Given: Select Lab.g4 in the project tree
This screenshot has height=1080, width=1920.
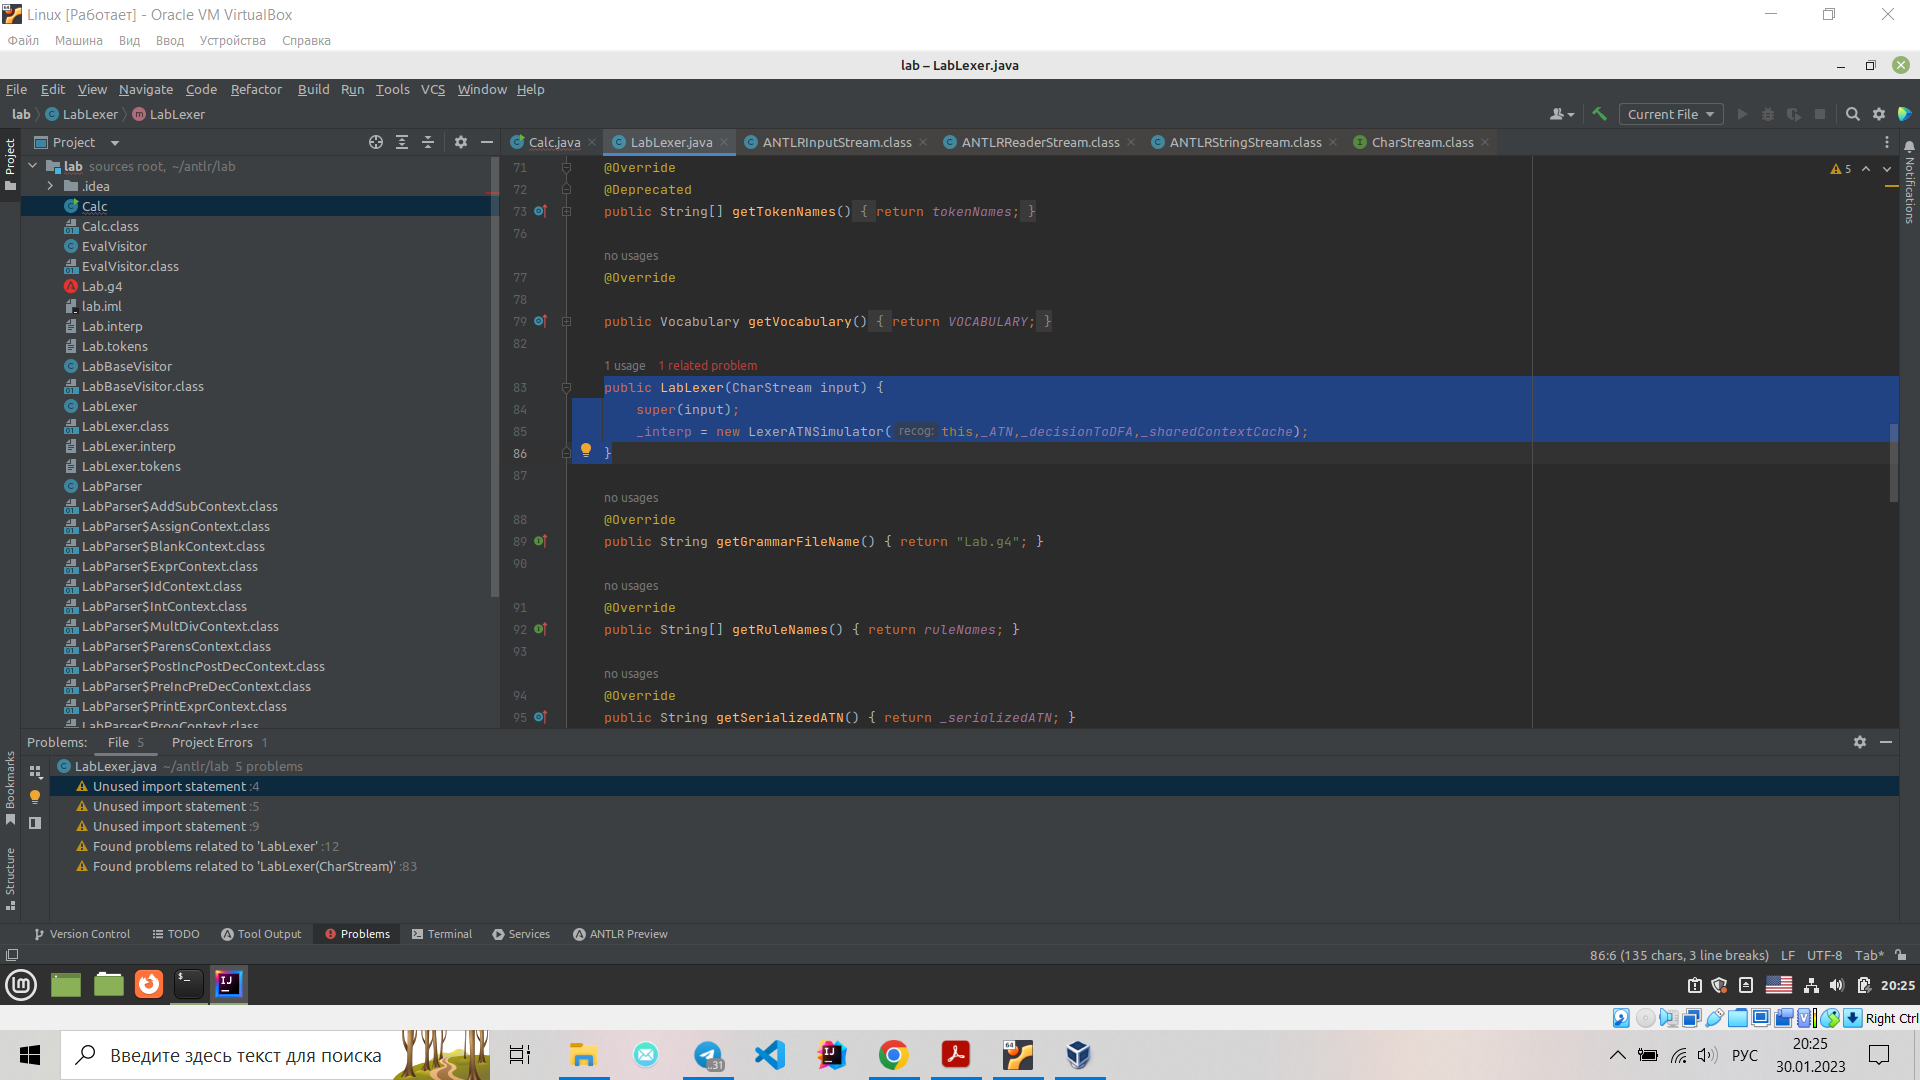Looking at the screenshot, I should [x=102, y=286].
